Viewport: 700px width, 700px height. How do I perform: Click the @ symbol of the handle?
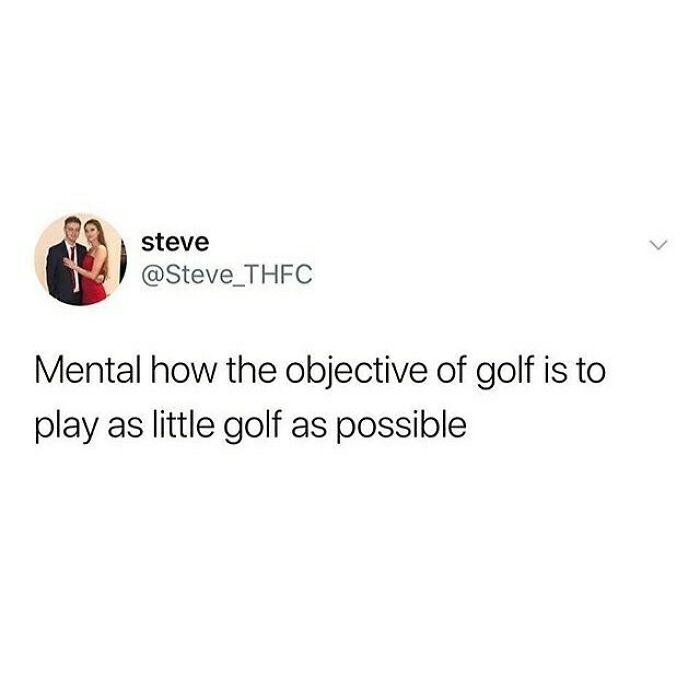pos(152,275)
